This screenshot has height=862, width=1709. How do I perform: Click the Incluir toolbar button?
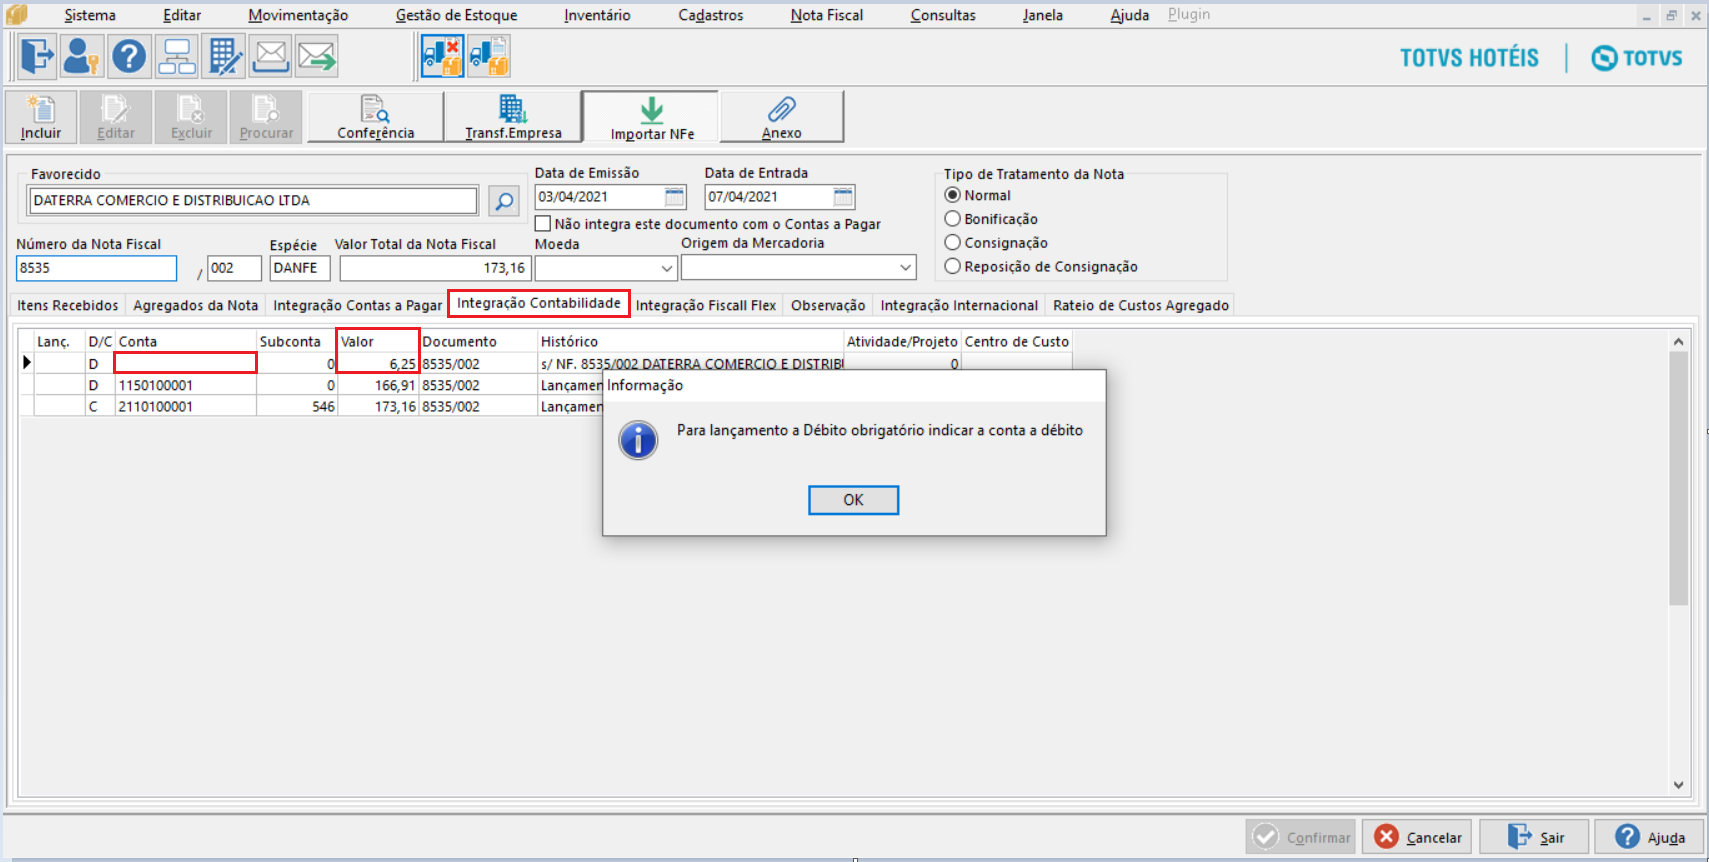[41, 117]
